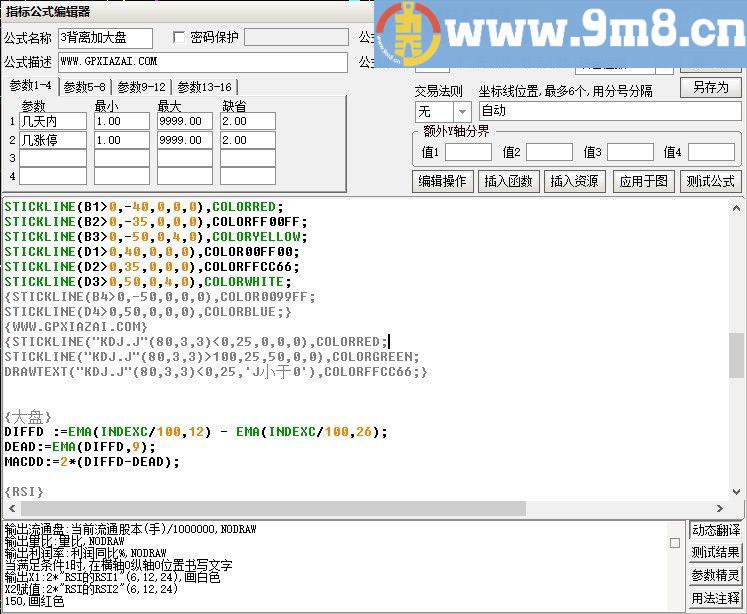
Task: Click empty parameter 4 name field
Action: click(53, 176)
